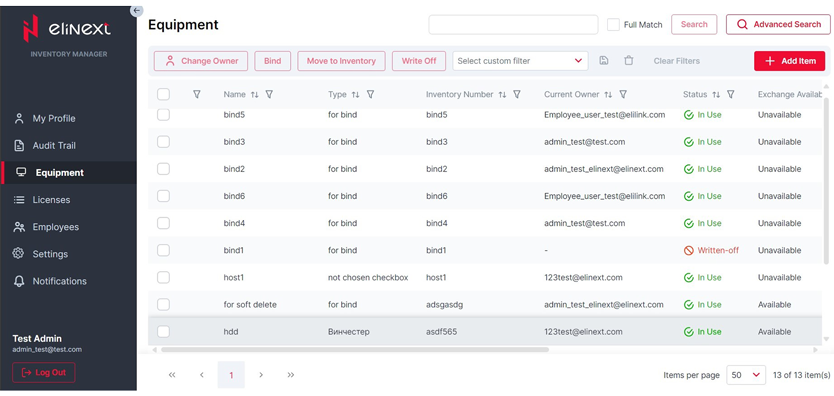Go to the previous page

click(202, 375)
